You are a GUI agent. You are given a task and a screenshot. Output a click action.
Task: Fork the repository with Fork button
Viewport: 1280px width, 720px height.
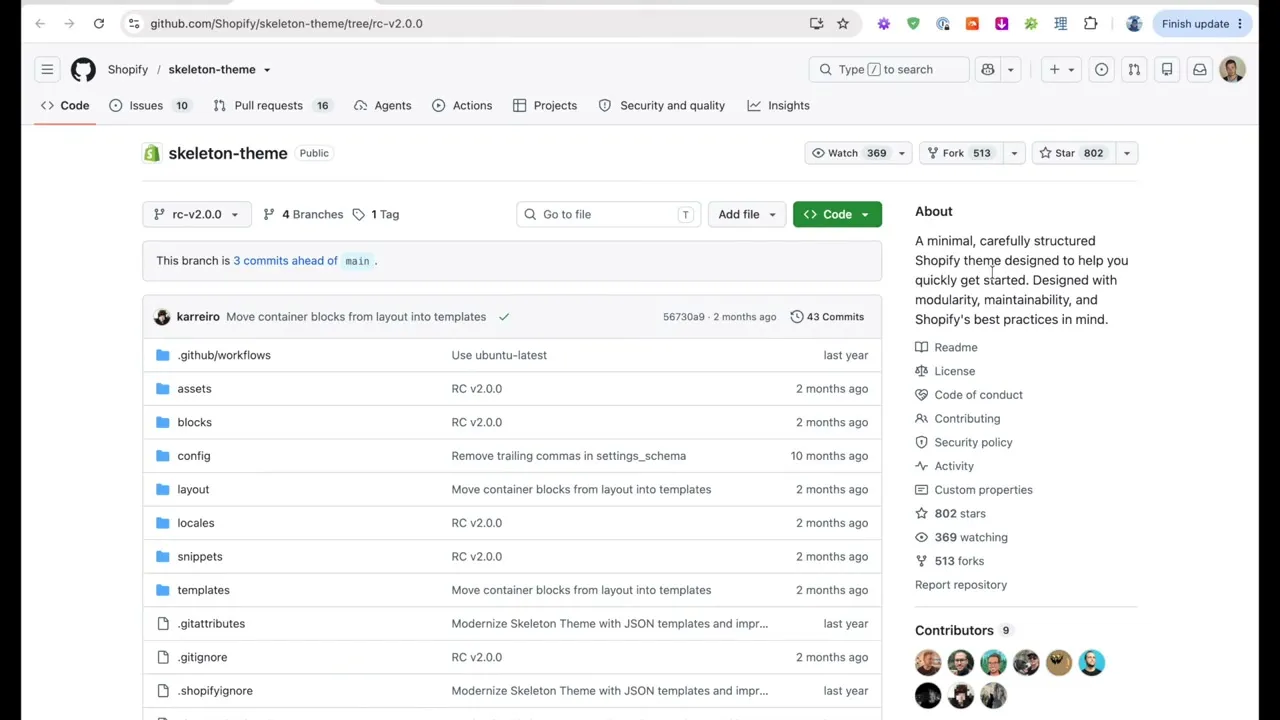(961, 153)
